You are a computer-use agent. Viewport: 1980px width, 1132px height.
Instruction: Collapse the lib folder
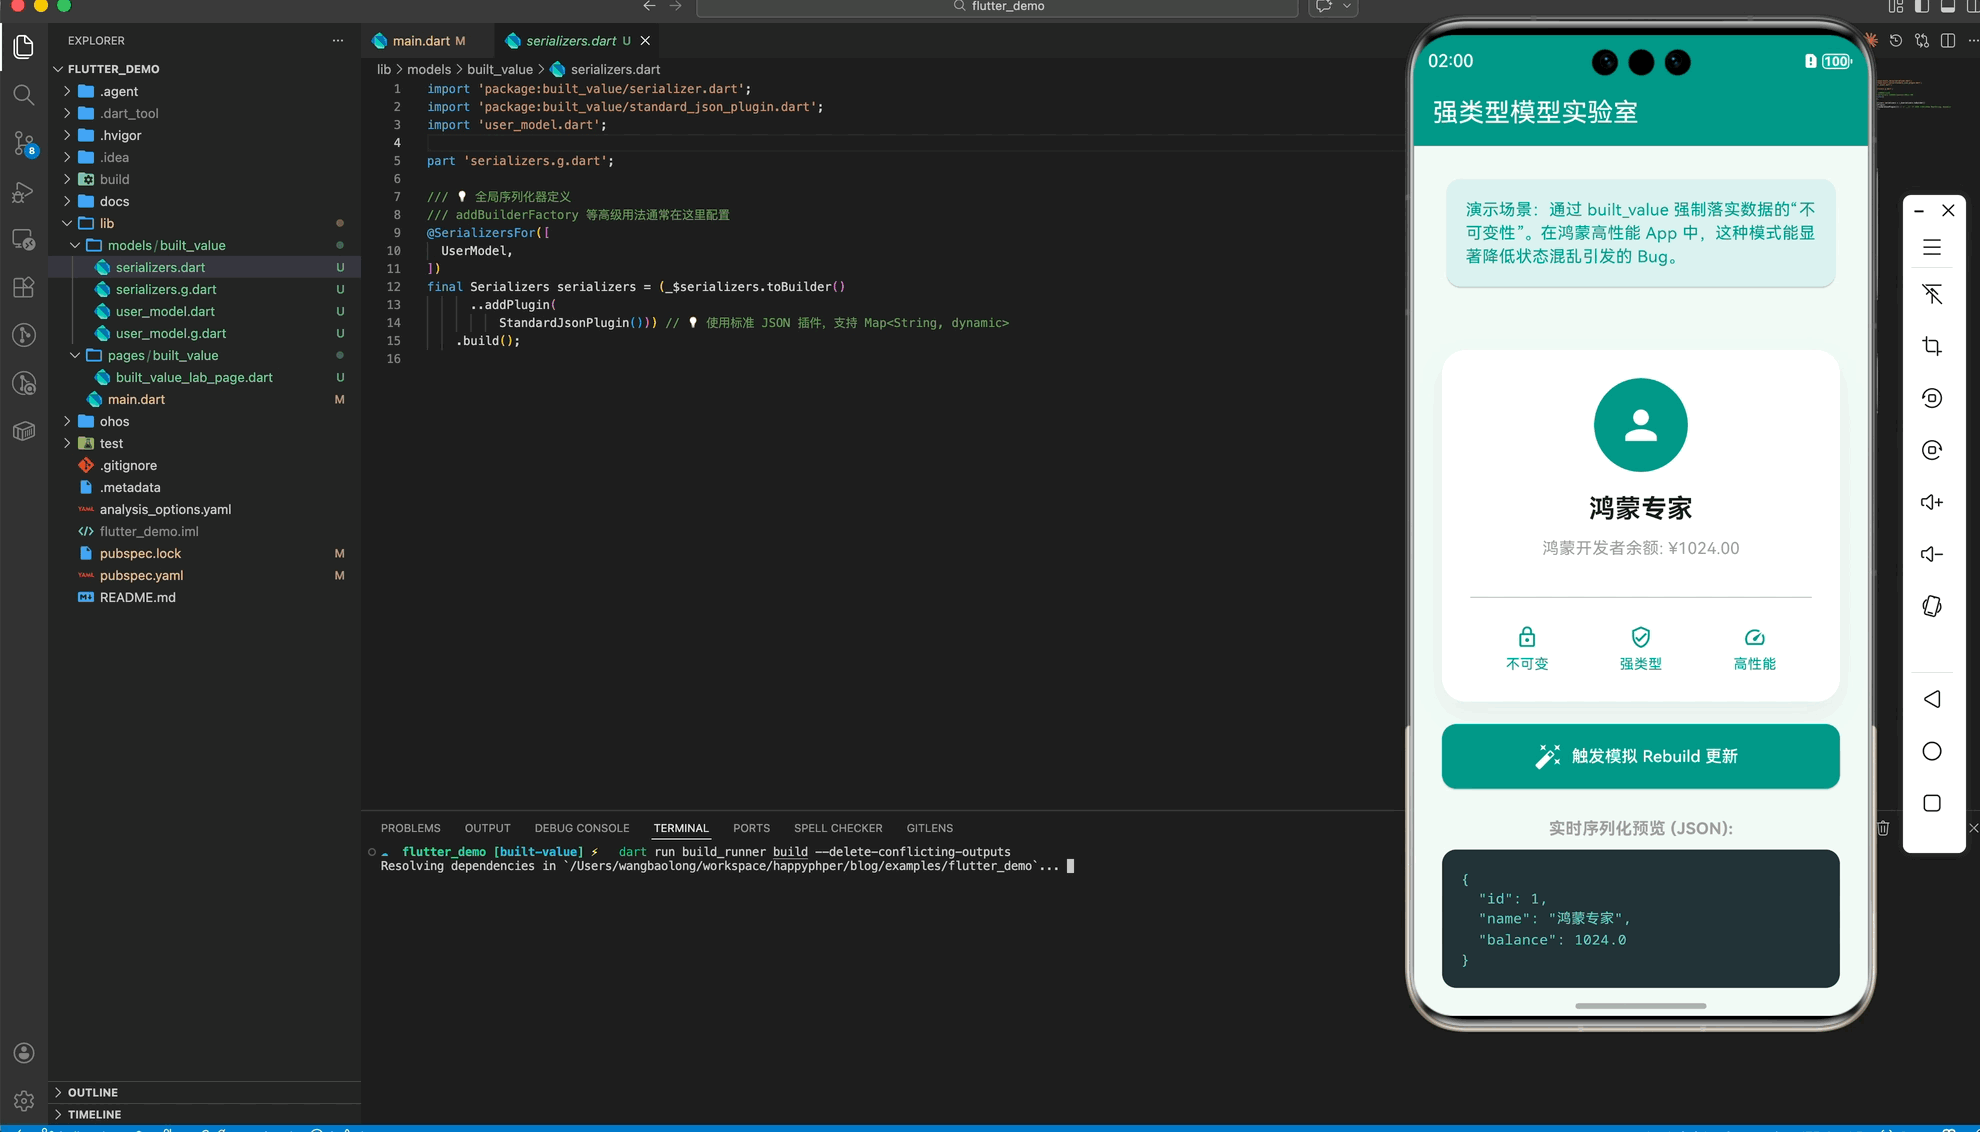click(x=106, y=223)
